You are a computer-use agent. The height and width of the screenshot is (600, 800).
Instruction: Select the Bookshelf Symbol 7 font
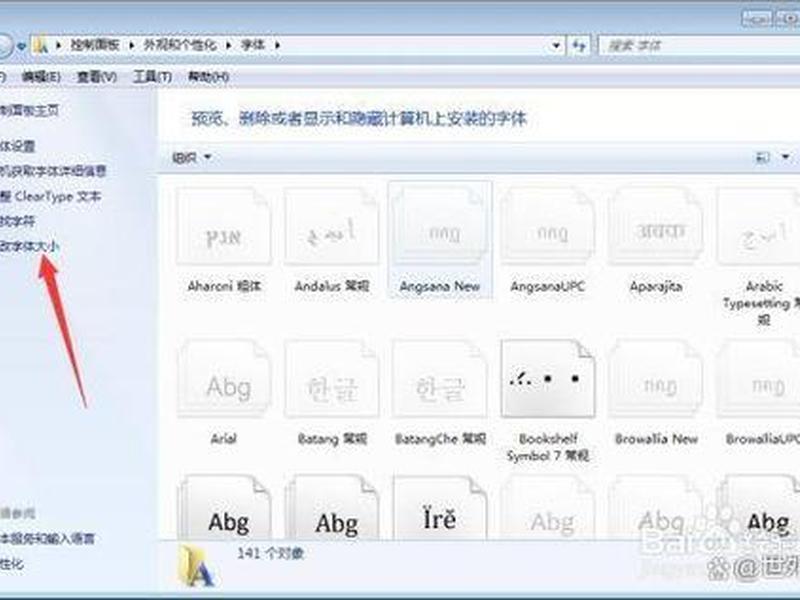548,401
